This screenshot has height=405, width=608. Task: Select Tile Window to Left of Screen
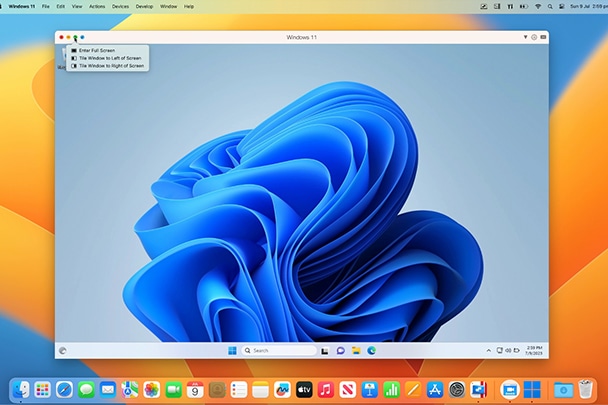point(107,58)
